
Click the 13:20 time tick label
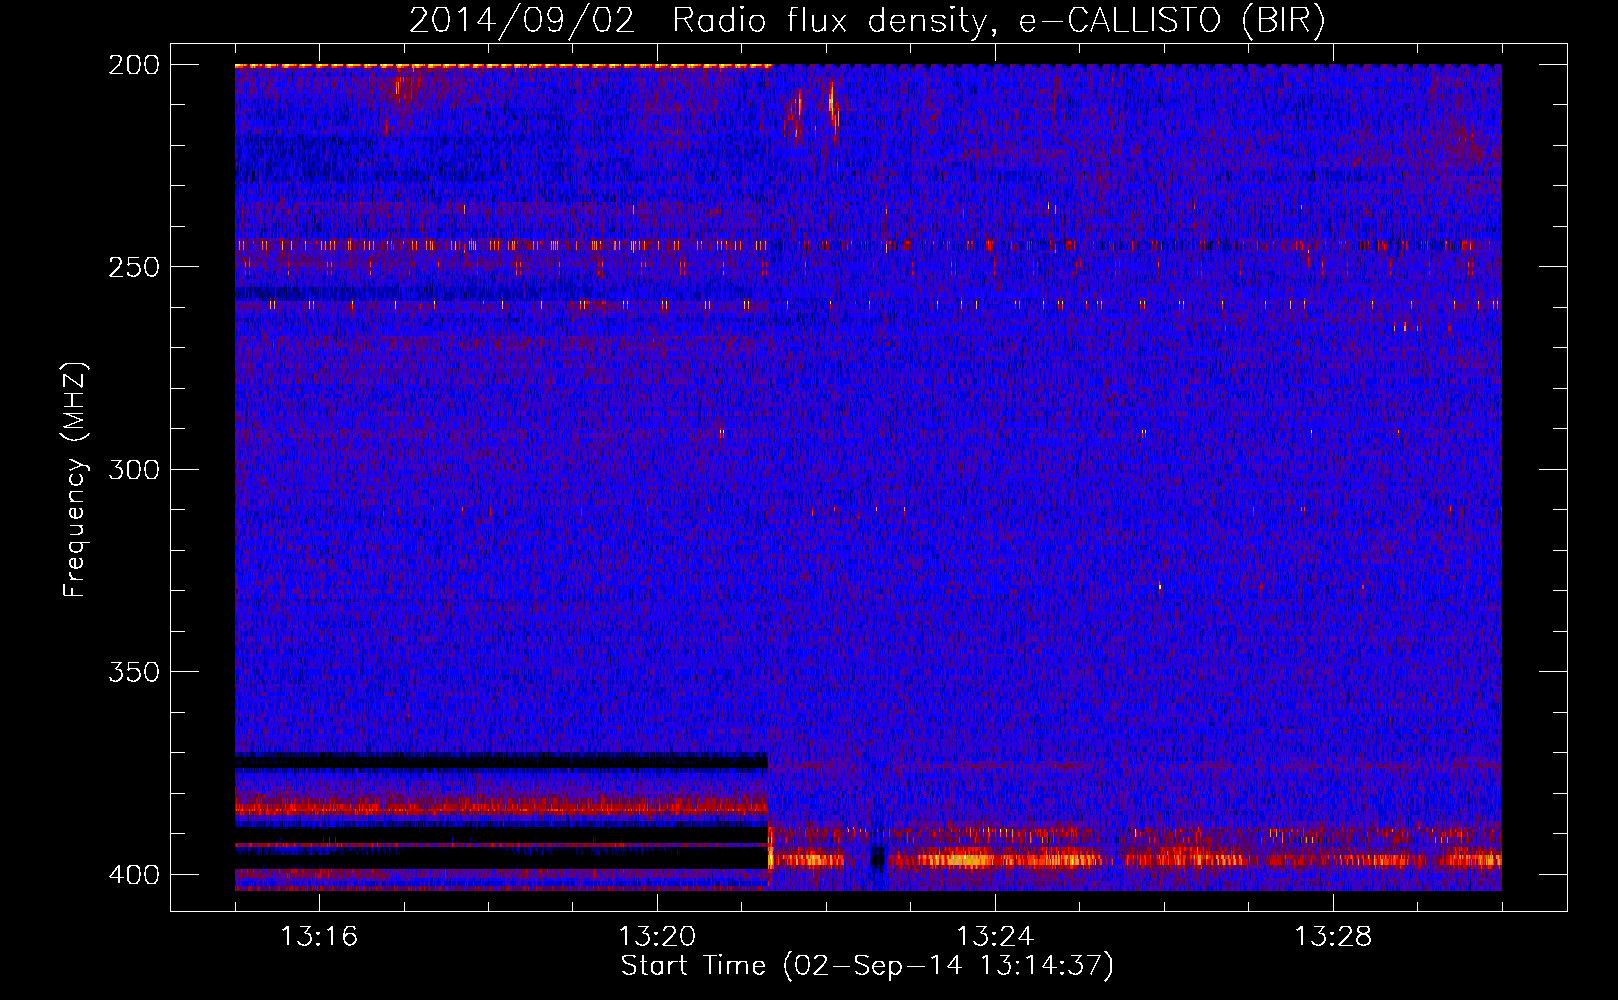tap(657, 937)
